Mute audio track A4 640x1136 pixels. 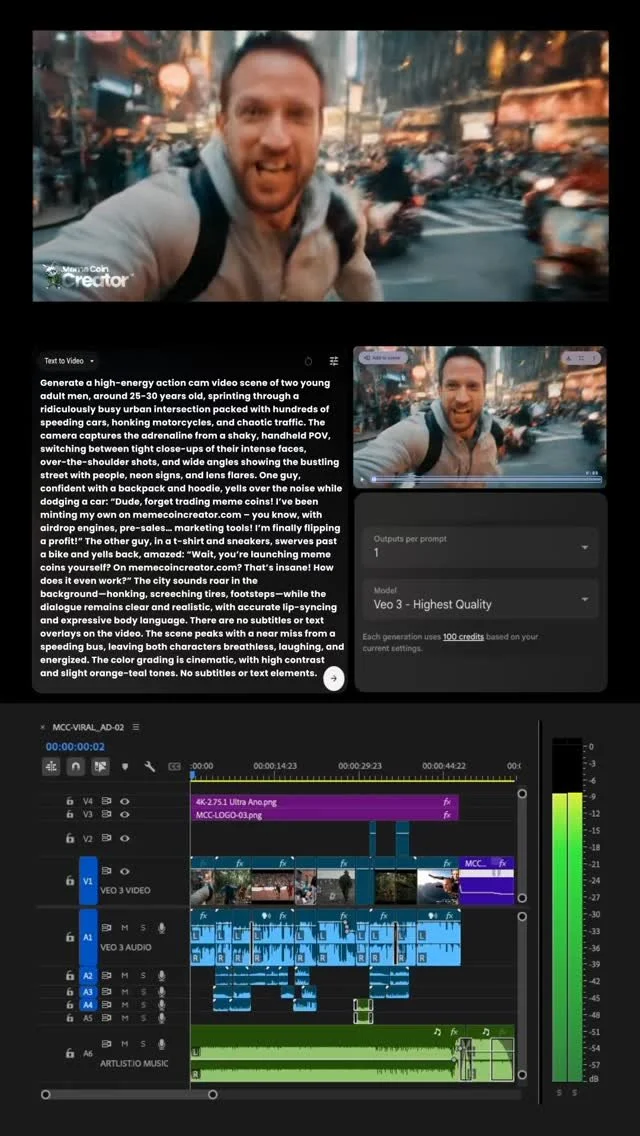coord(125,1005)
